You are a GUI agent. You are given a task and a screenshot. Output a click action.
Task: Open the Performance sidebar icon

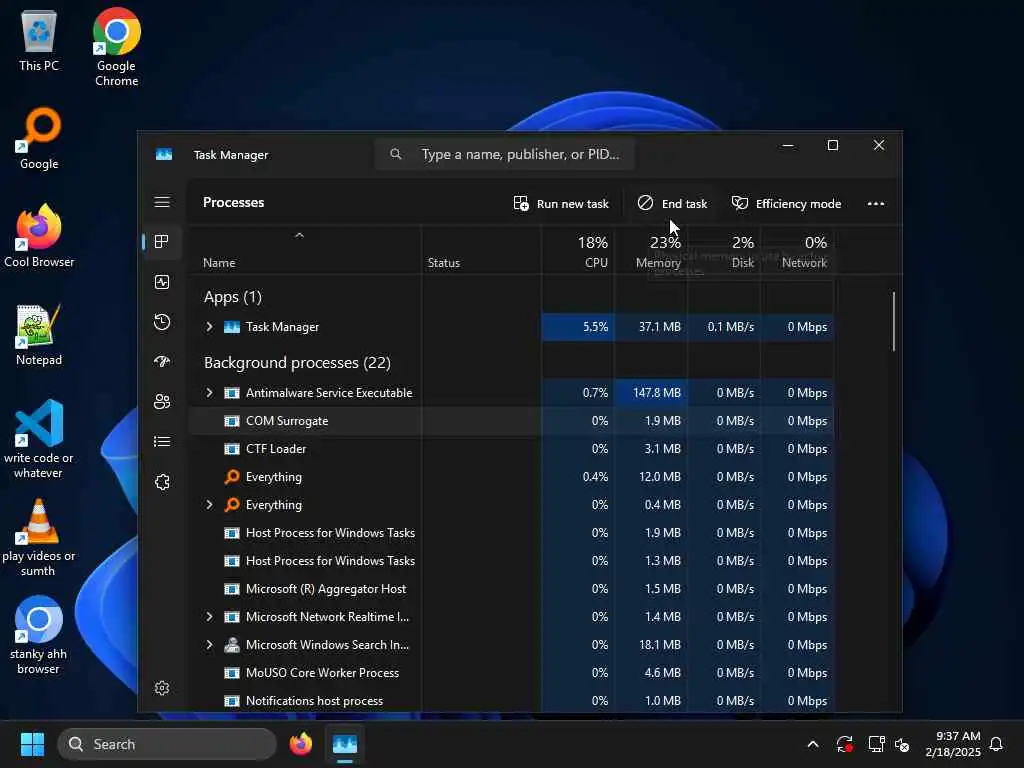pyautogui.click(x=162, y=281)
